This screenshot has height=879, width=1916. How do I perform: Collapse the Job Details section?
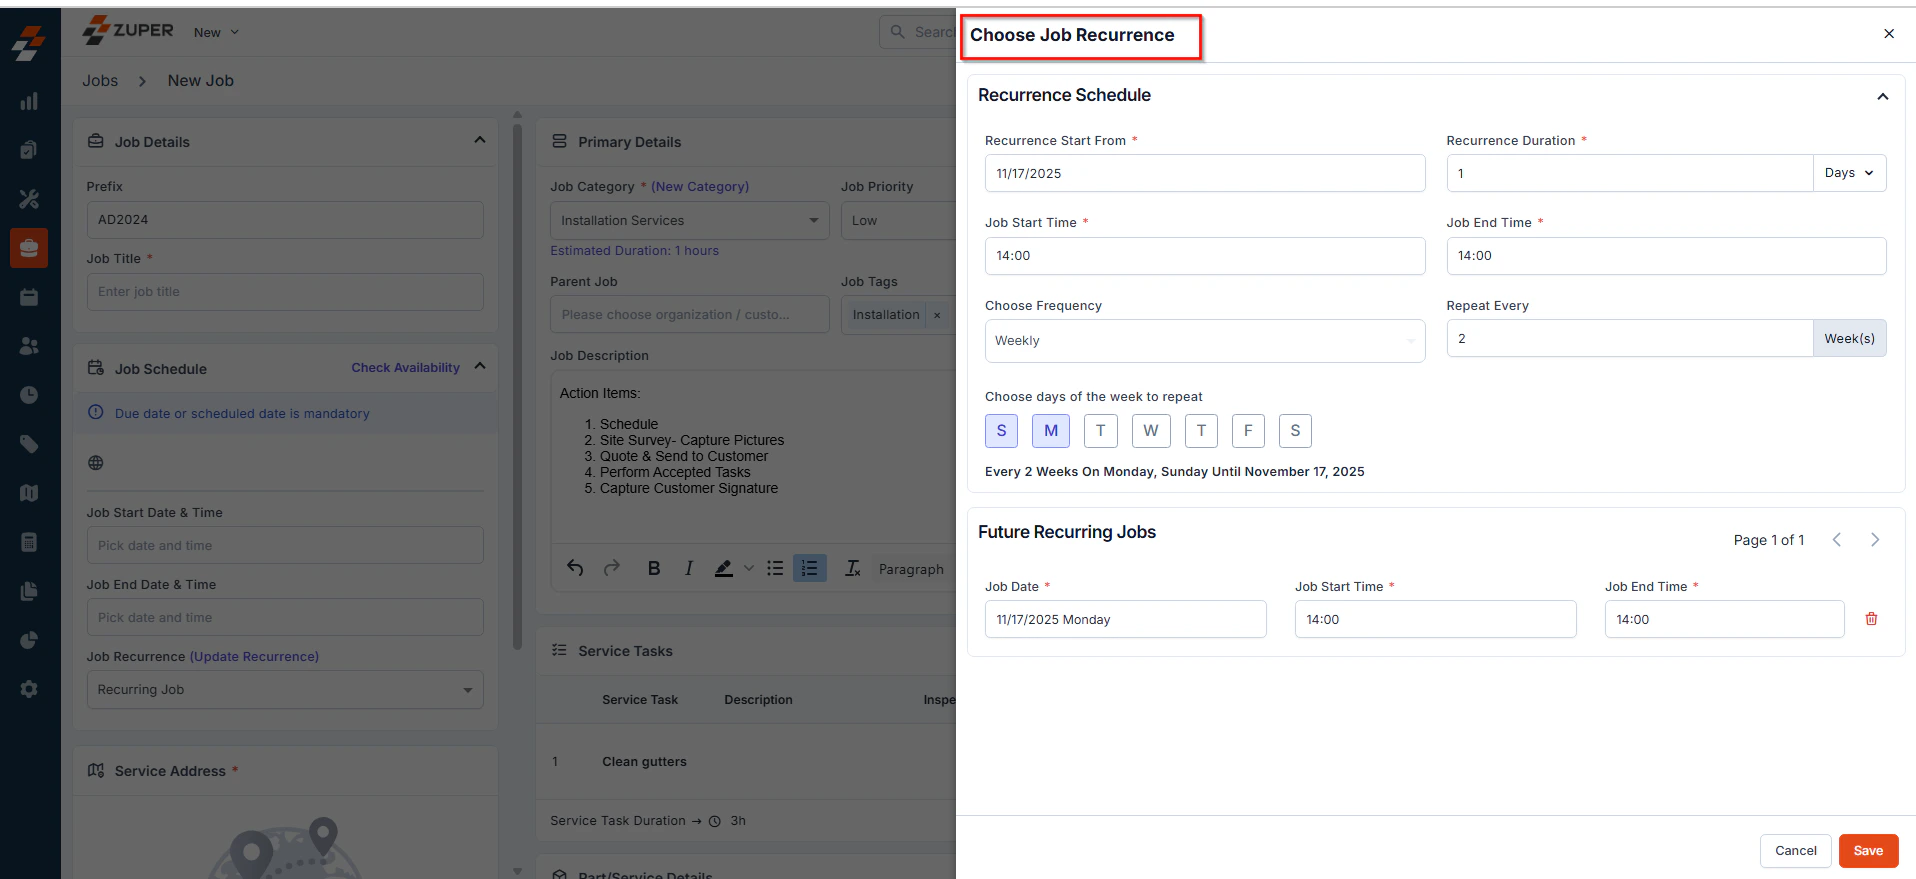pyautogui.click(x=480, y=140)
